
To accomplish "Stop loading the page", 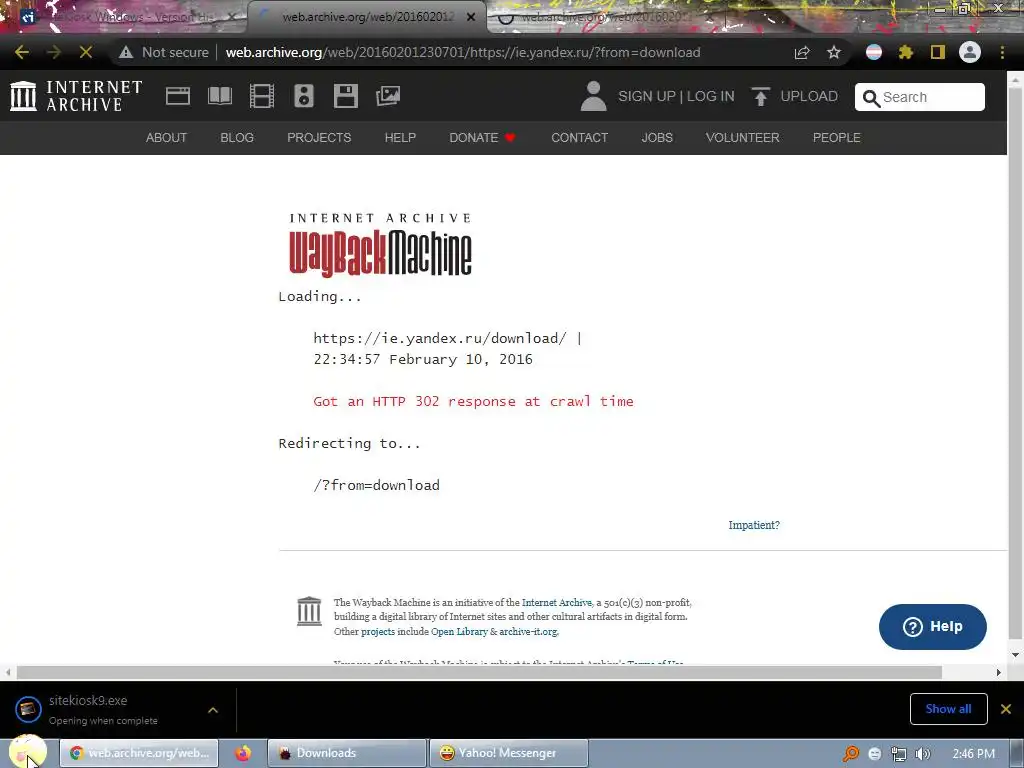I will 86,52.
